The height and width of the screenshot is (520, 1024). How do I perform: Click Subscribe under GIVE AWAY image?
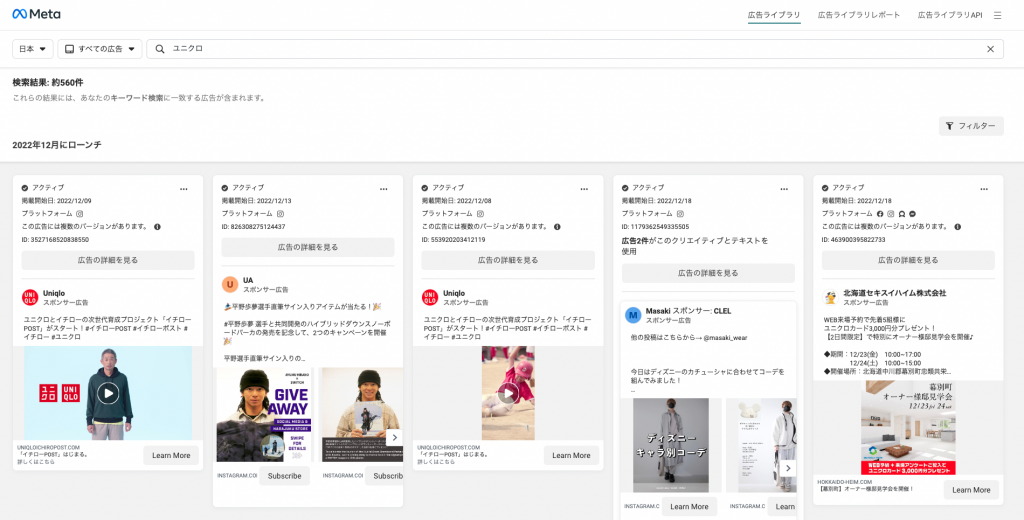(284, 476)
